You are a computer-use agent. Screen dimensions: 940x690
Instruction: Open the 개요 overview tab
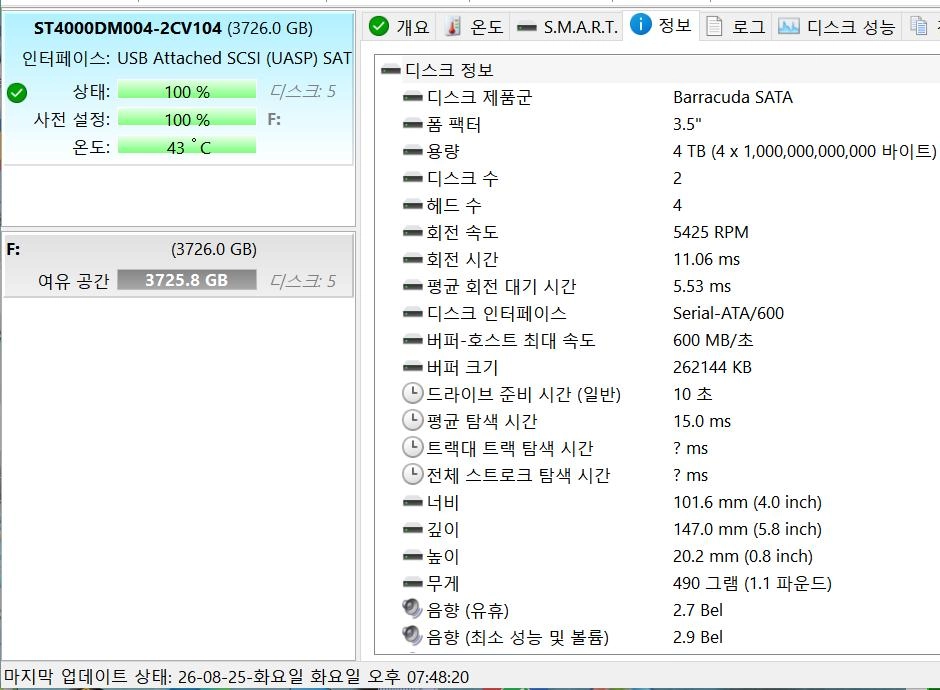[x=399, y=26]
